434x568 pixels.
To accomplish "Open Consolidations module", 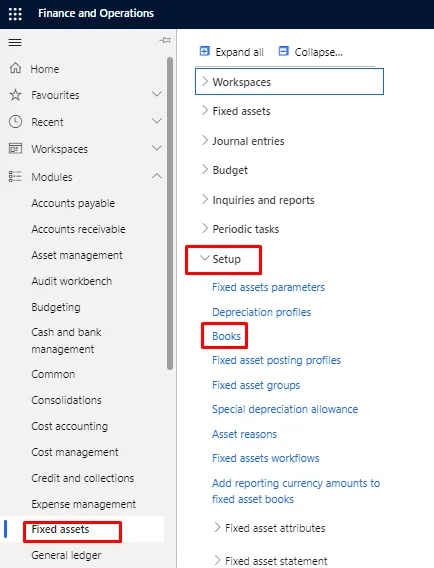I will point(67,400).
